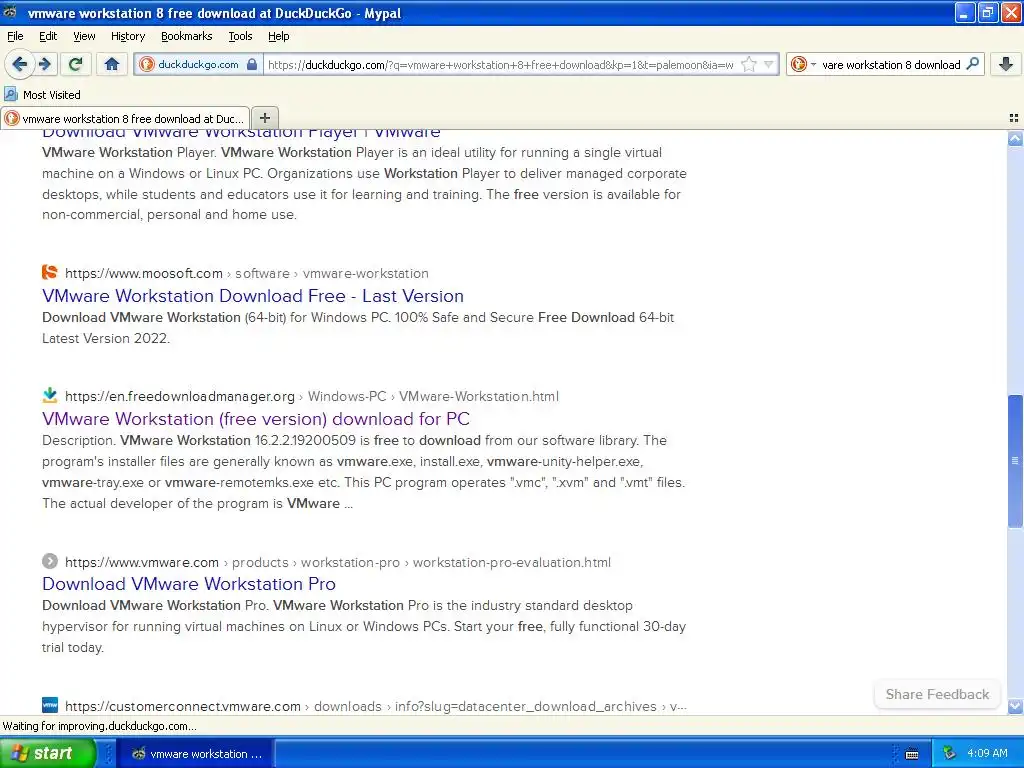Open a new tab with plus button
The width and height of the screenshot is (1024, 768).
click(264, 118)
